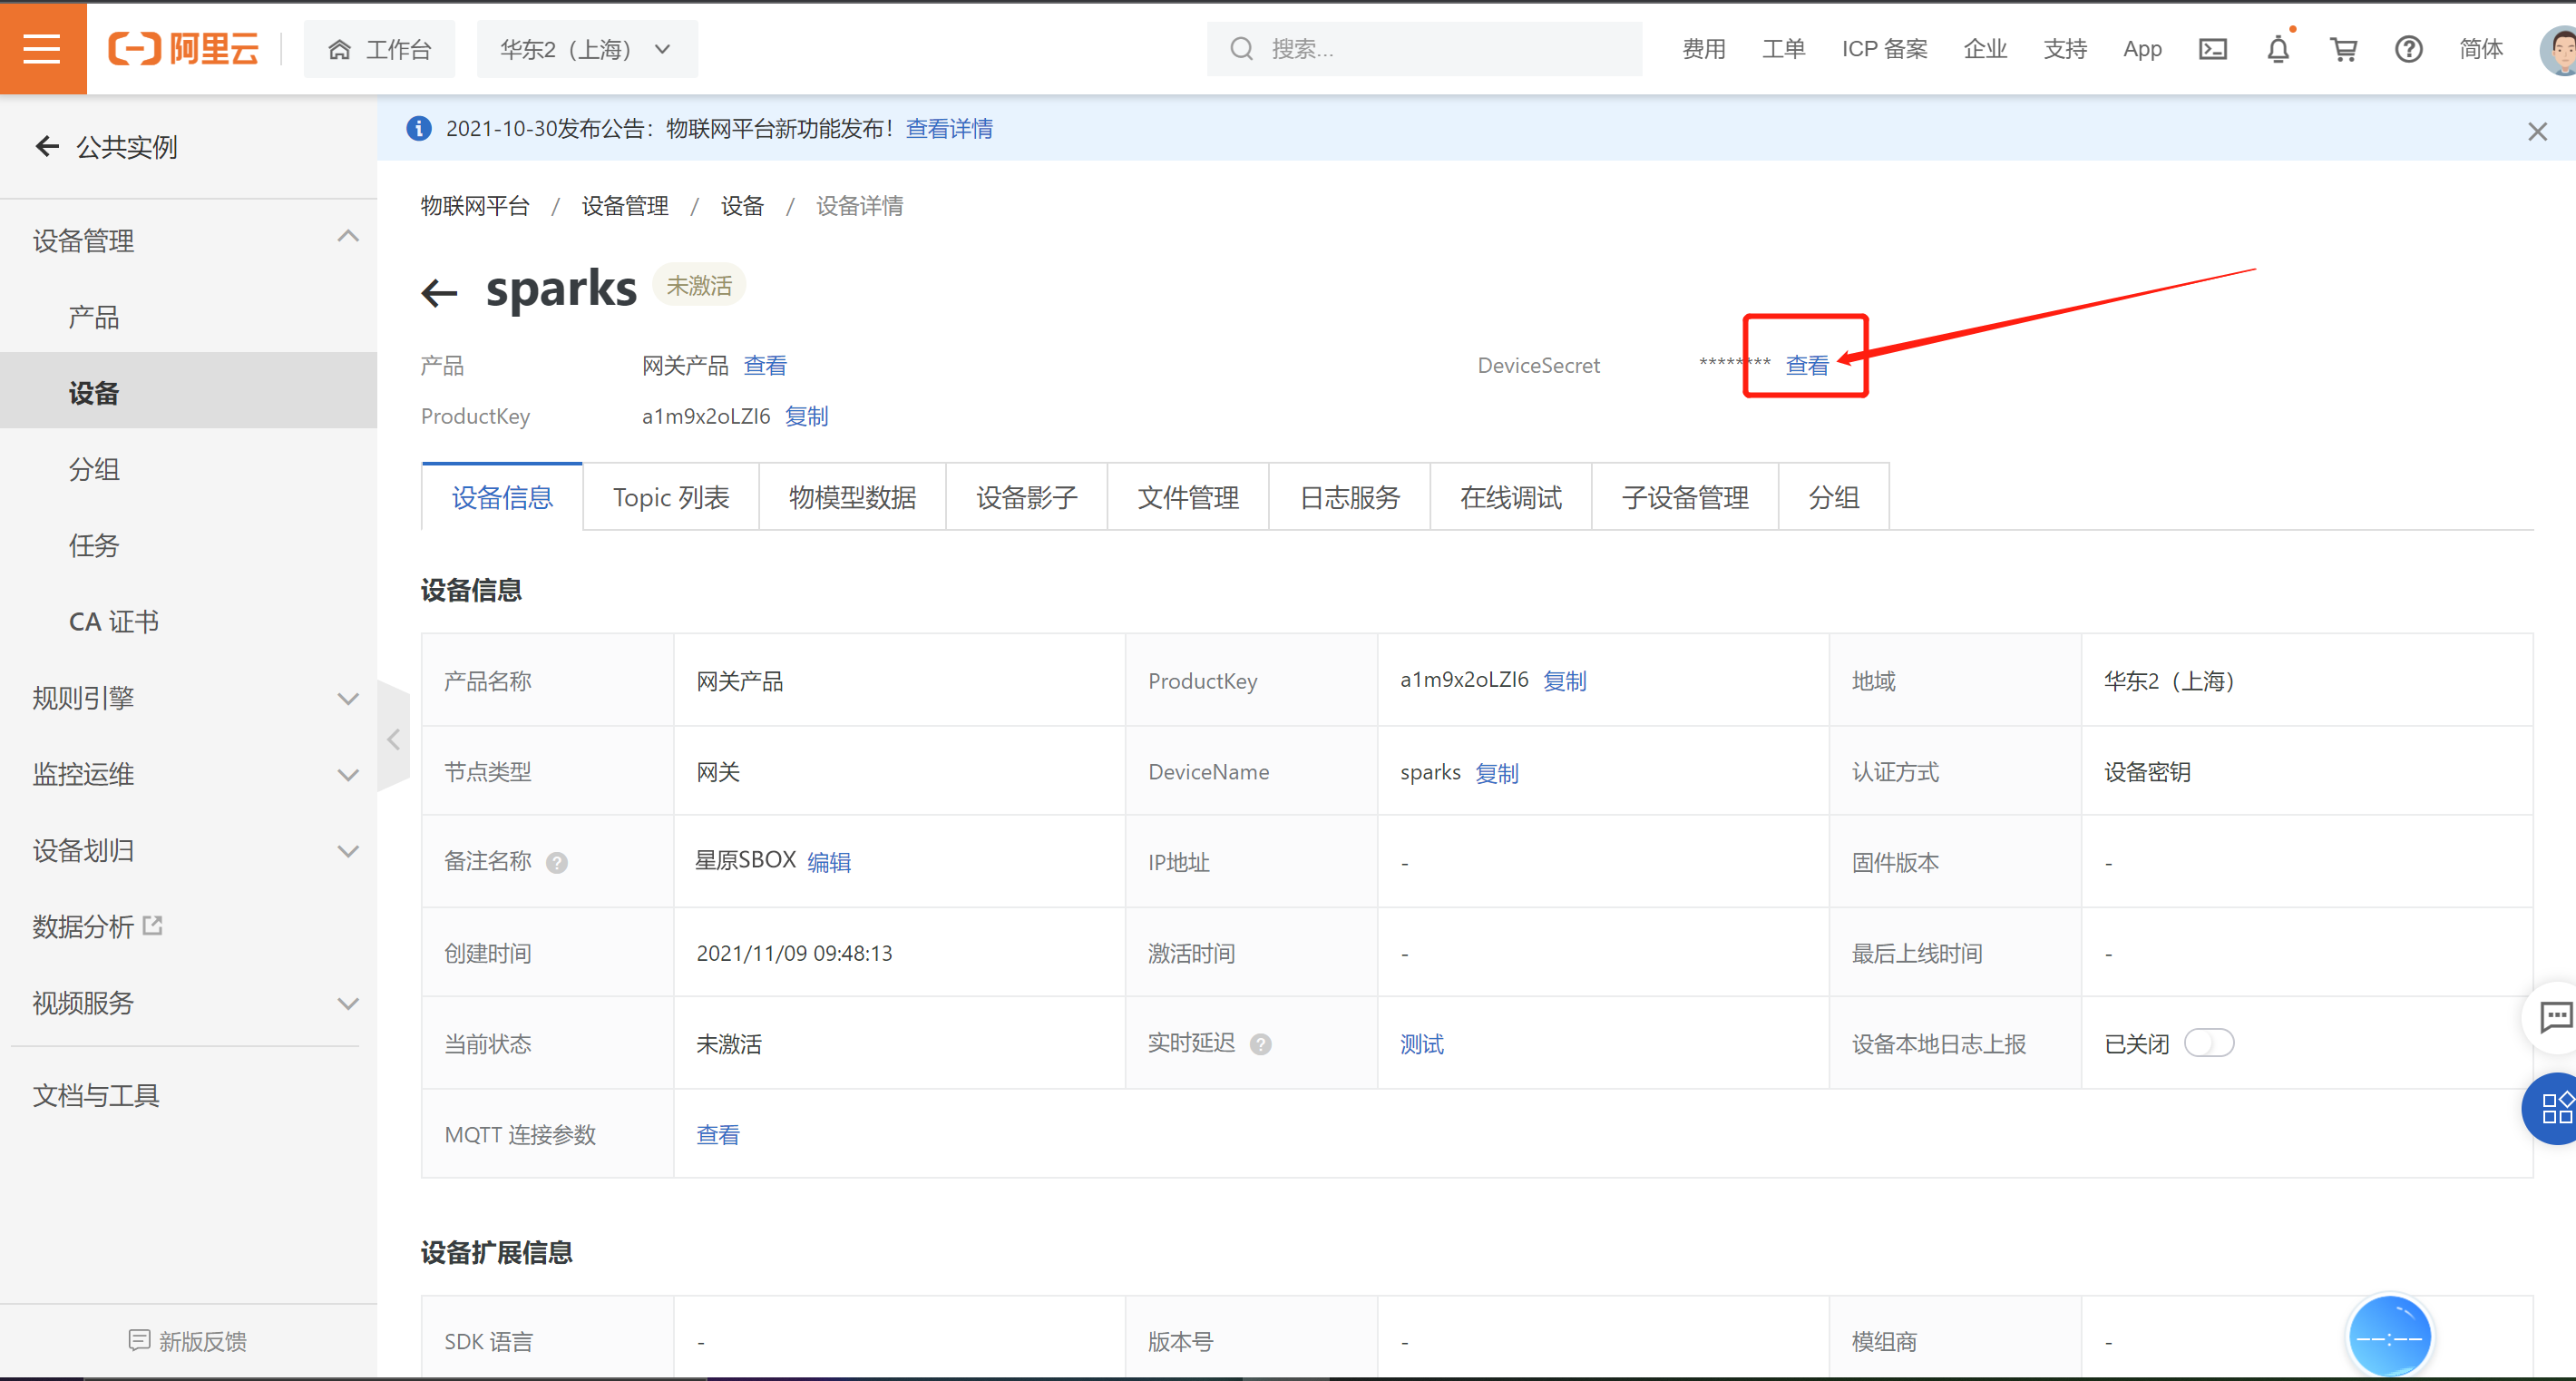Screen dimensions: 2576x1381
Task: Switch to the 物模型数据 tab
Action: click(852, 497)
